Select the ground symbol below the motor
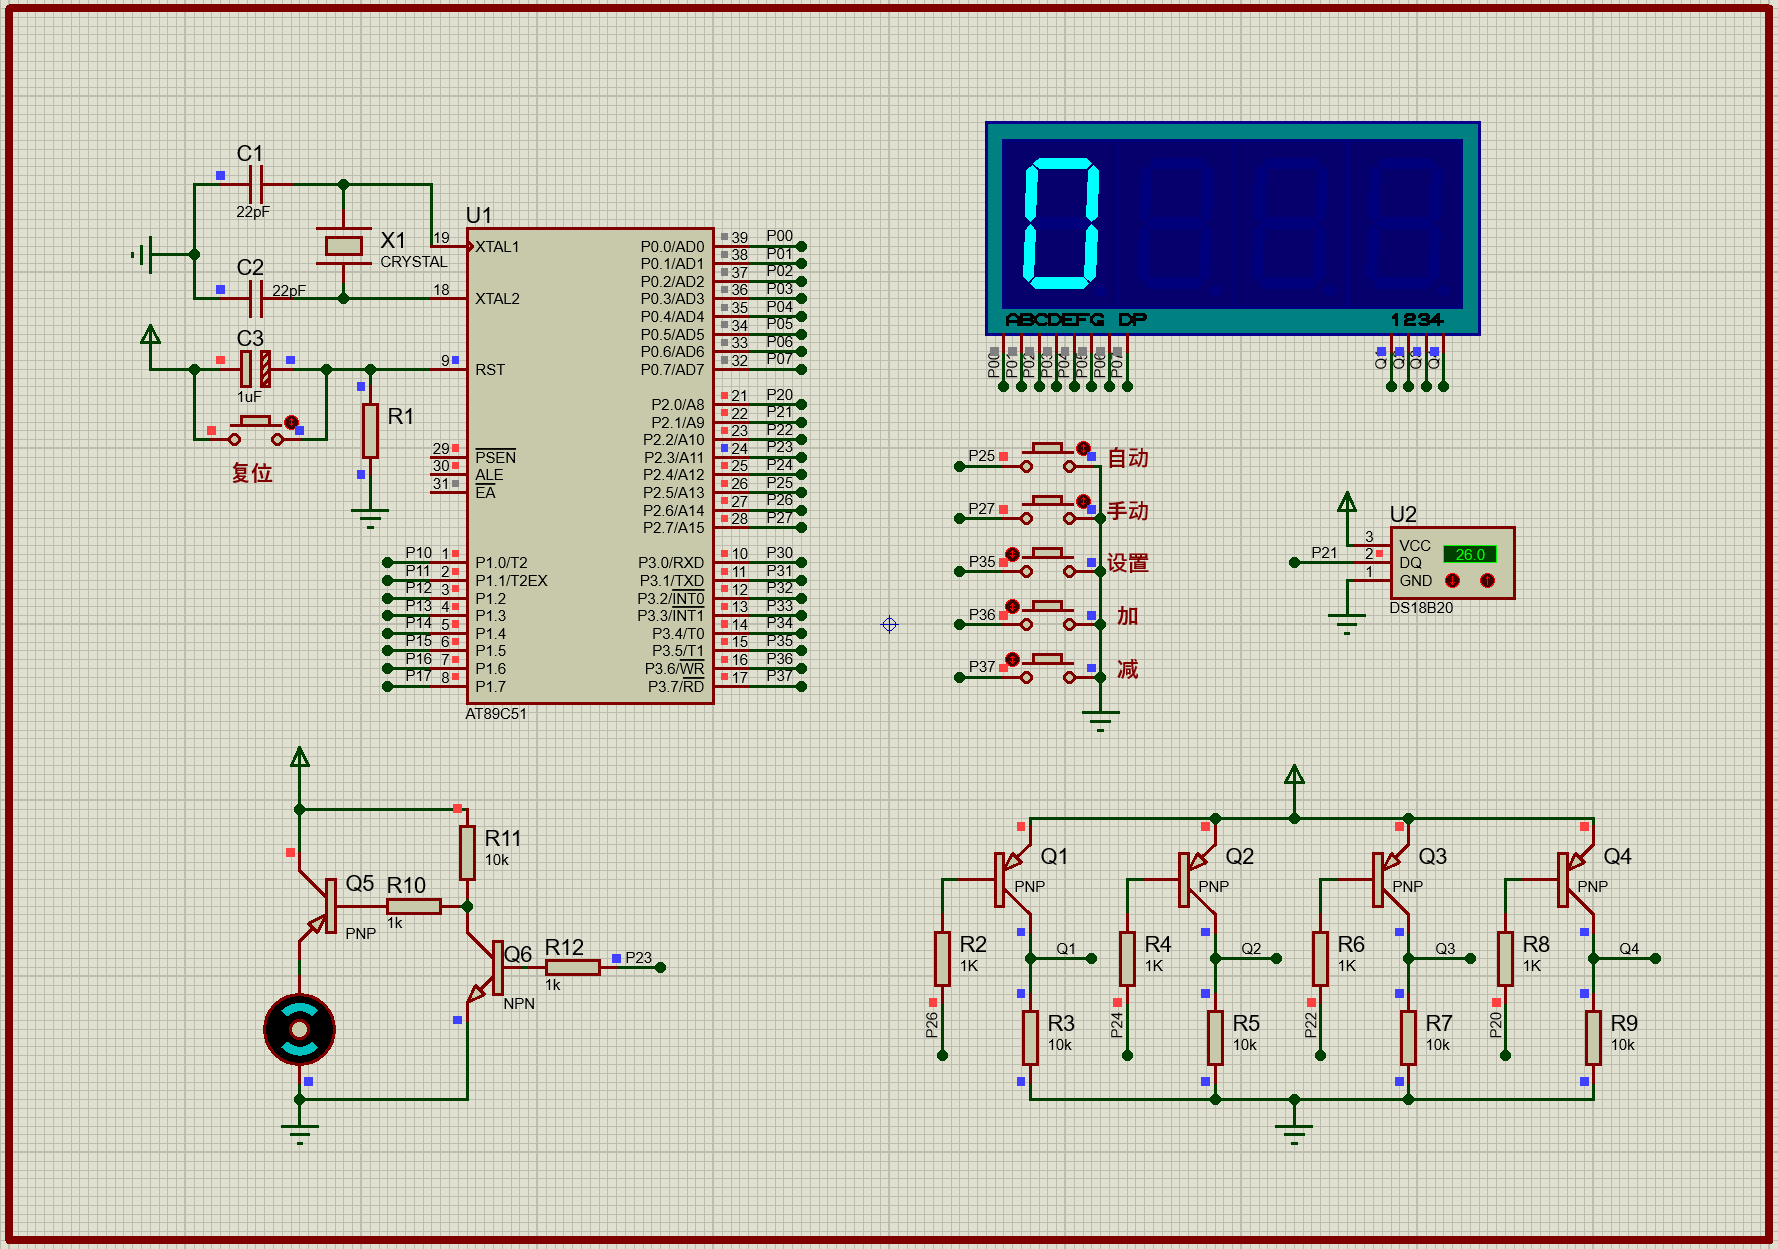Image resolution: width=1778 pixels, height=1249 pixels. tap(299, 1134)
